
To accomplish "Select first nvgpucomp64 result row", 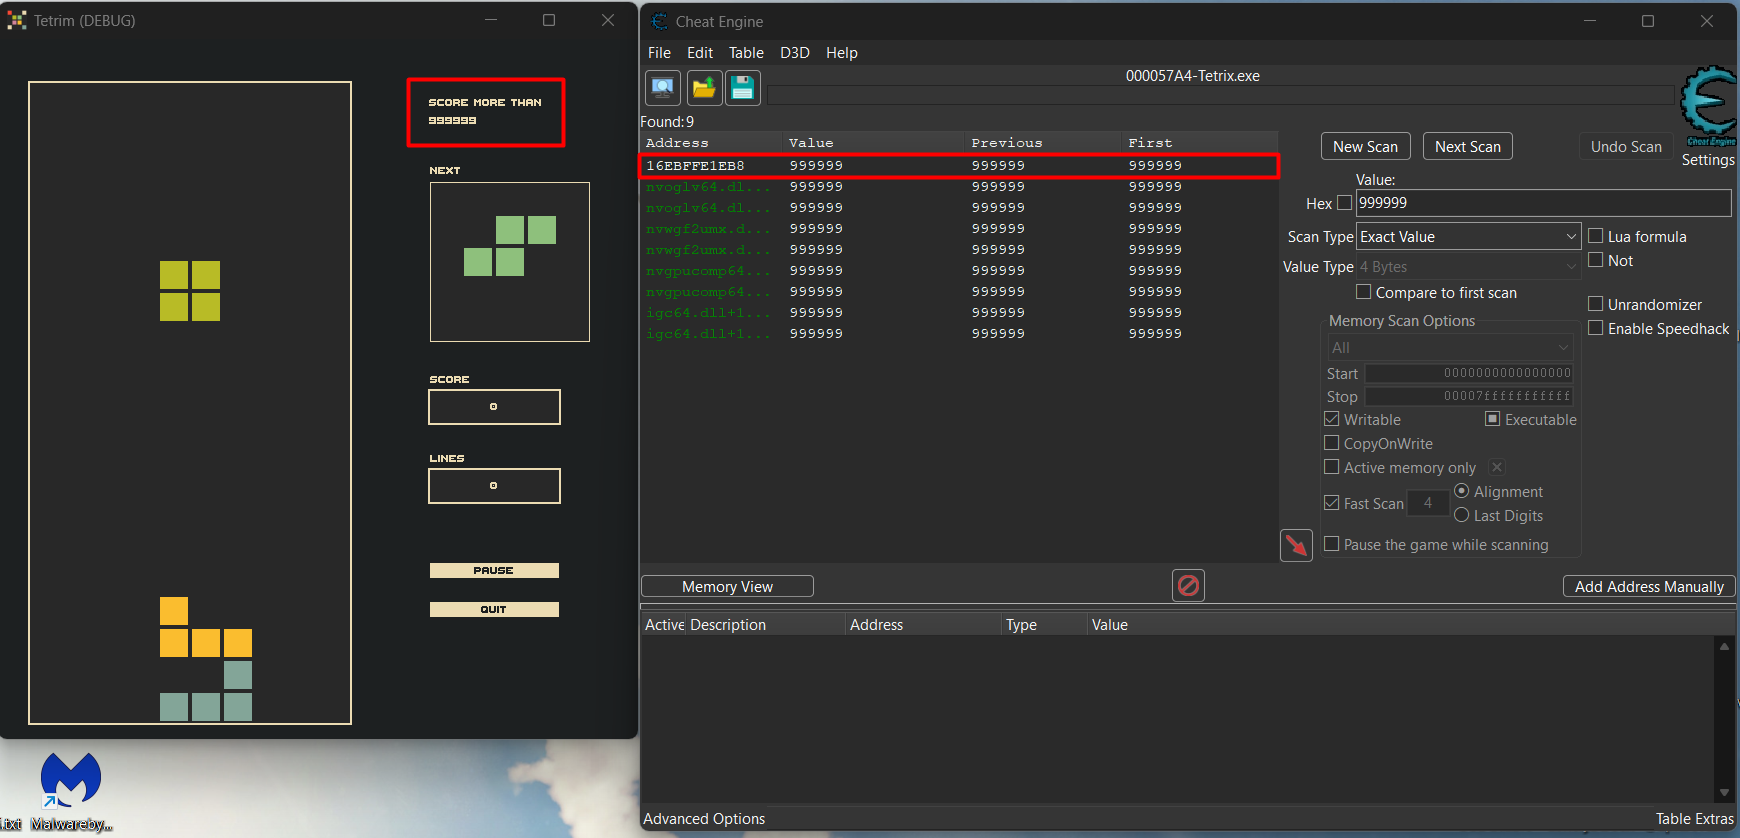I will pos(958,270).
